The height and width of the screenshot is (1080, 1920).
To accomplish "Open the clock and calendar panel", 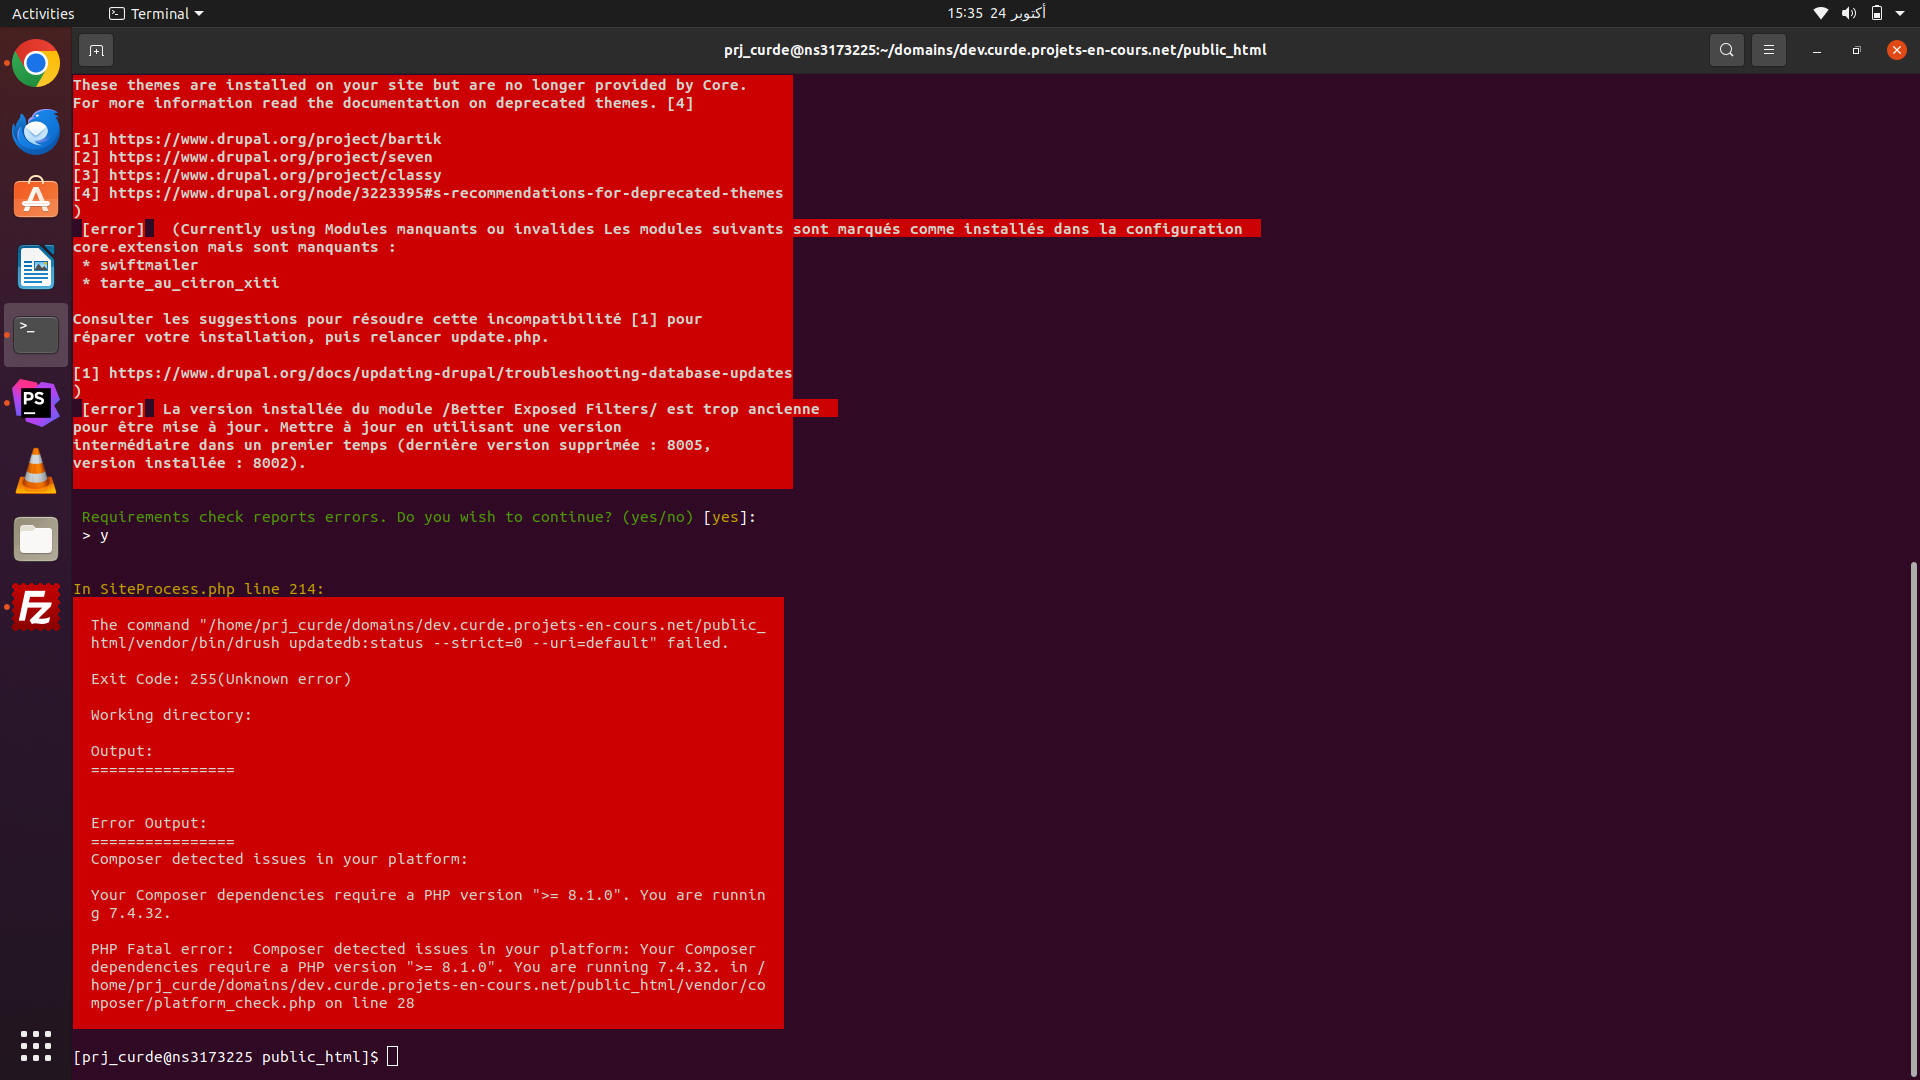I will click(996, 13).
